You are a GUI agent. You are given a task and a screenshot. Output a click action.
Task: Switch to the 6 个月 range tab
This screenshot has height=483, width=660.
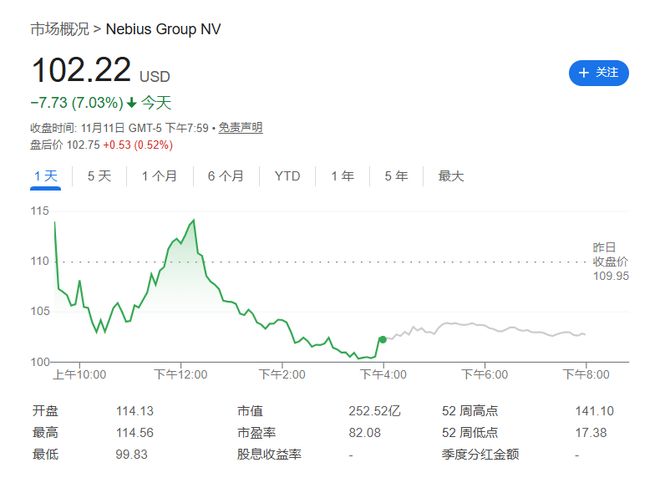tap(225, 176)
